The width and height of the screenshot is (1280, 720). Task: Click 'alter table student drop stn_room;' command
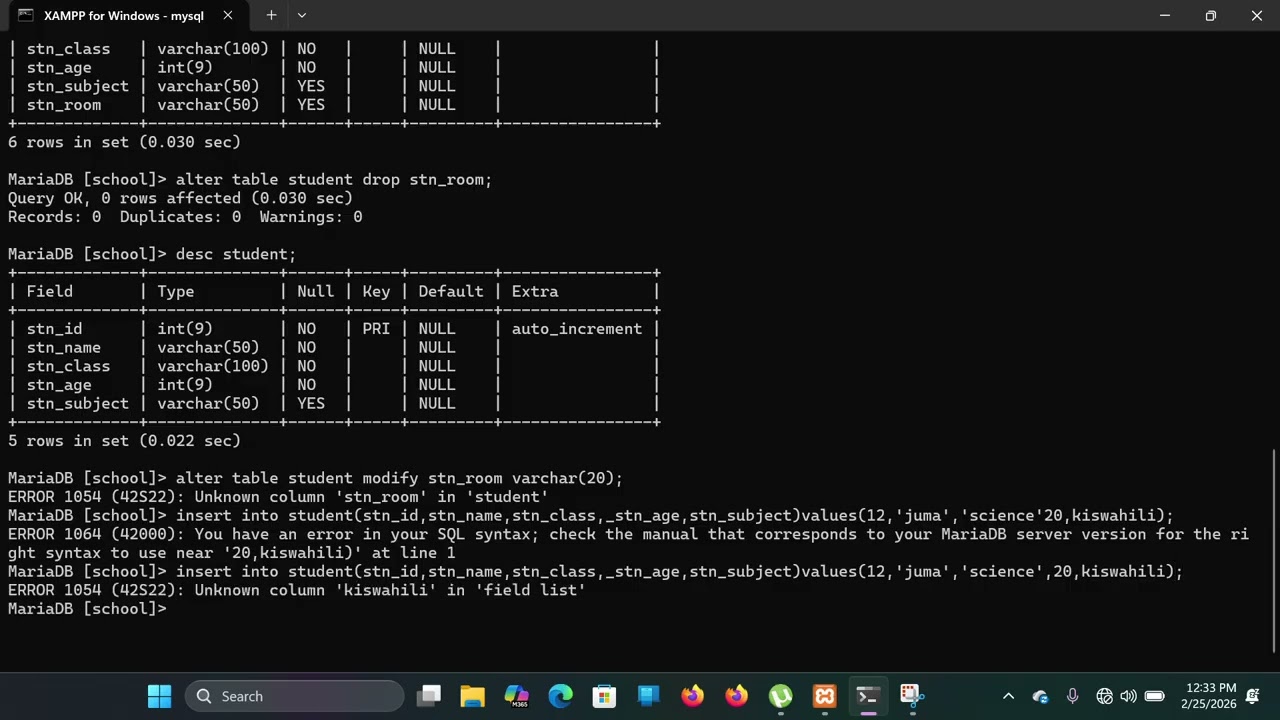point(334,180)
